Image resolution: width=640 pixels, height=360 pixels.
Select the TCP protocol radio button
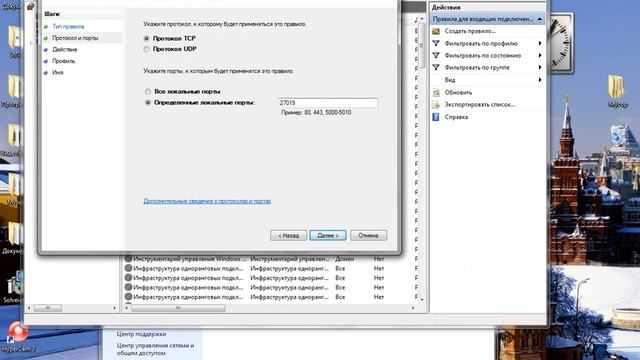(x=147, y=38)
